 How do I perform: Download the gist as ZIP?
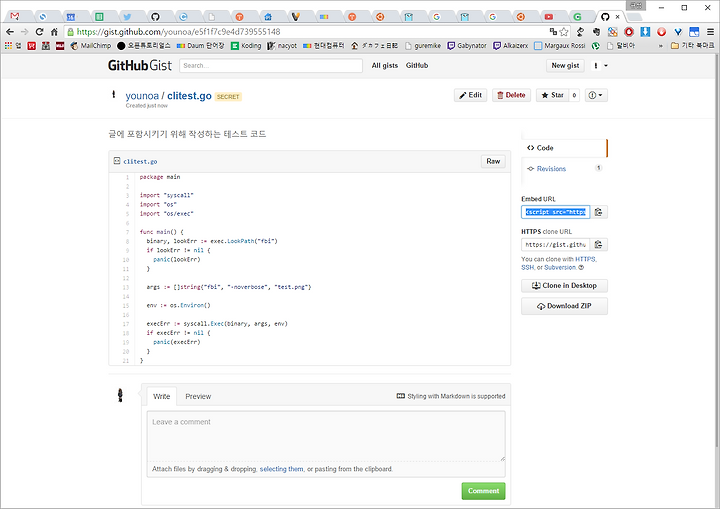click(564, 306)
